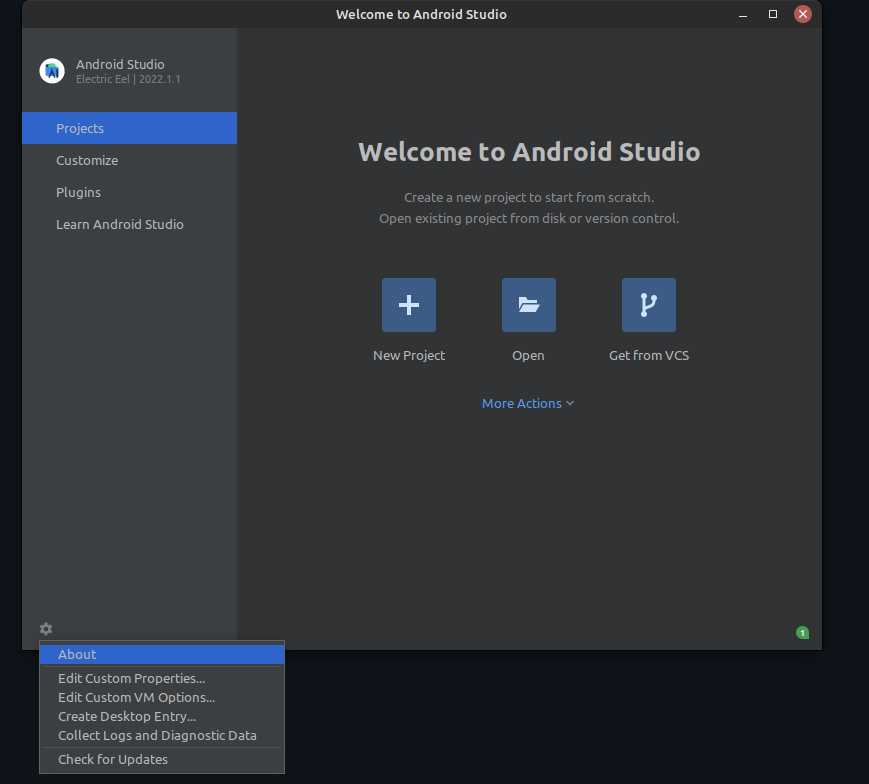The width and height of the screenshot is (869, 784).
Task: Open Edit Custom VM Options
Action: 136,697
